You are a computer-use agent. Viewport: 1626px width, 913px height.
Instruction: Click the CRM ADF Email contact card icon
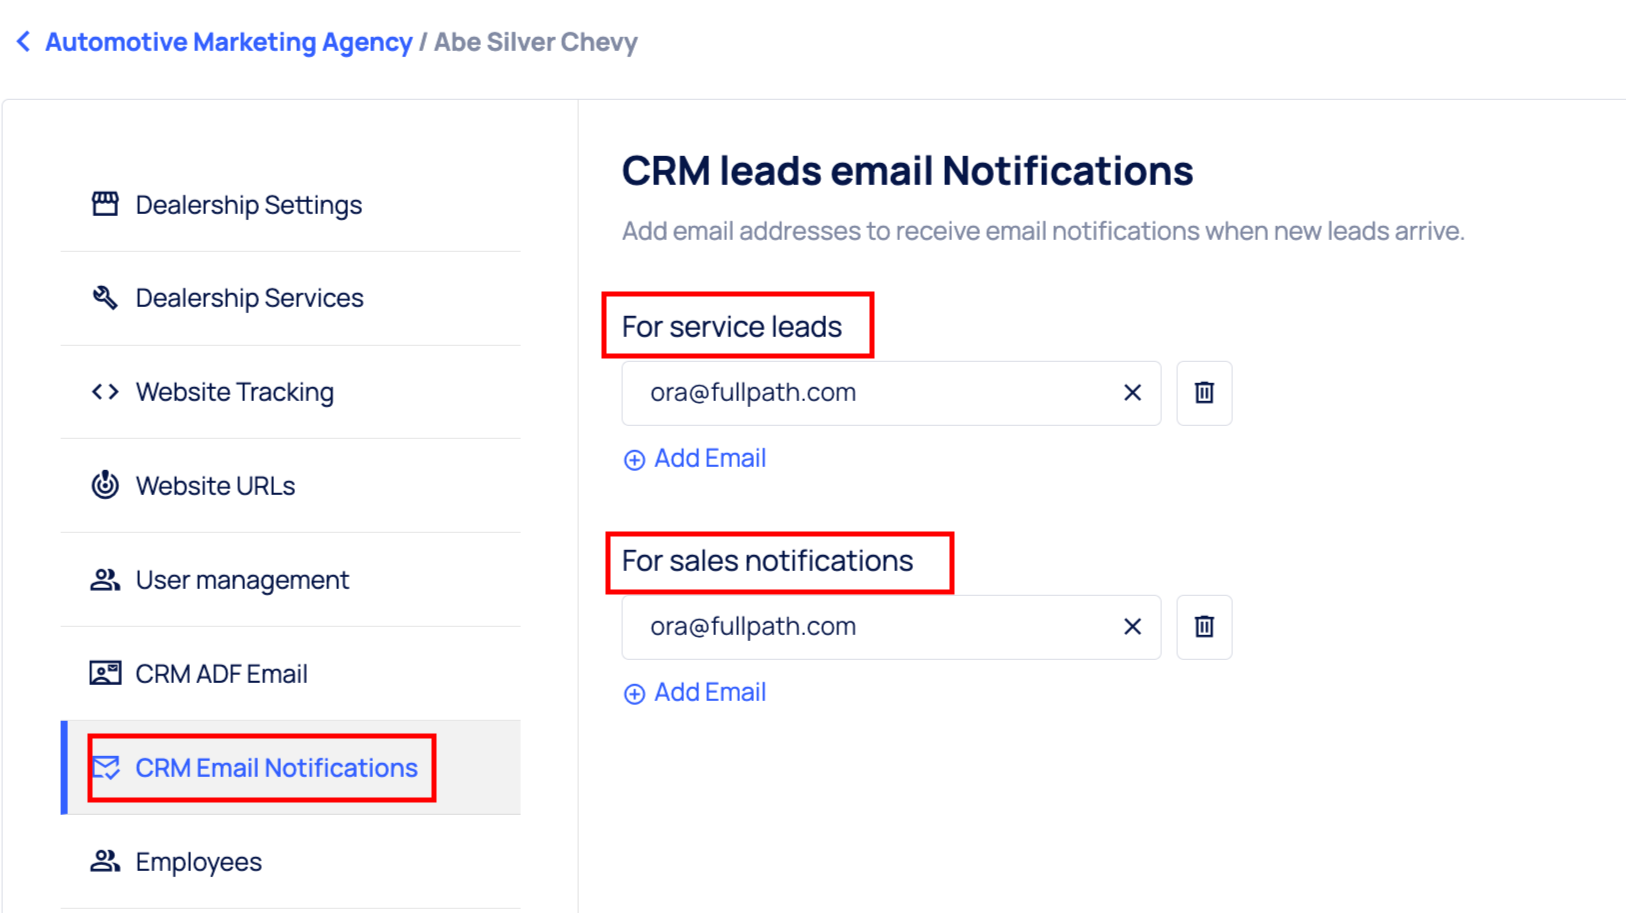[106, 672]
